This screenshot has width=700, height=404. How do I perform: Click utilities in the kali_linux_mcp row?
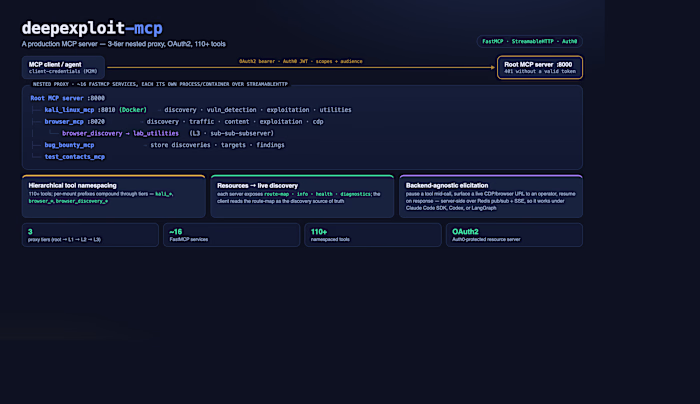[335, 110]
